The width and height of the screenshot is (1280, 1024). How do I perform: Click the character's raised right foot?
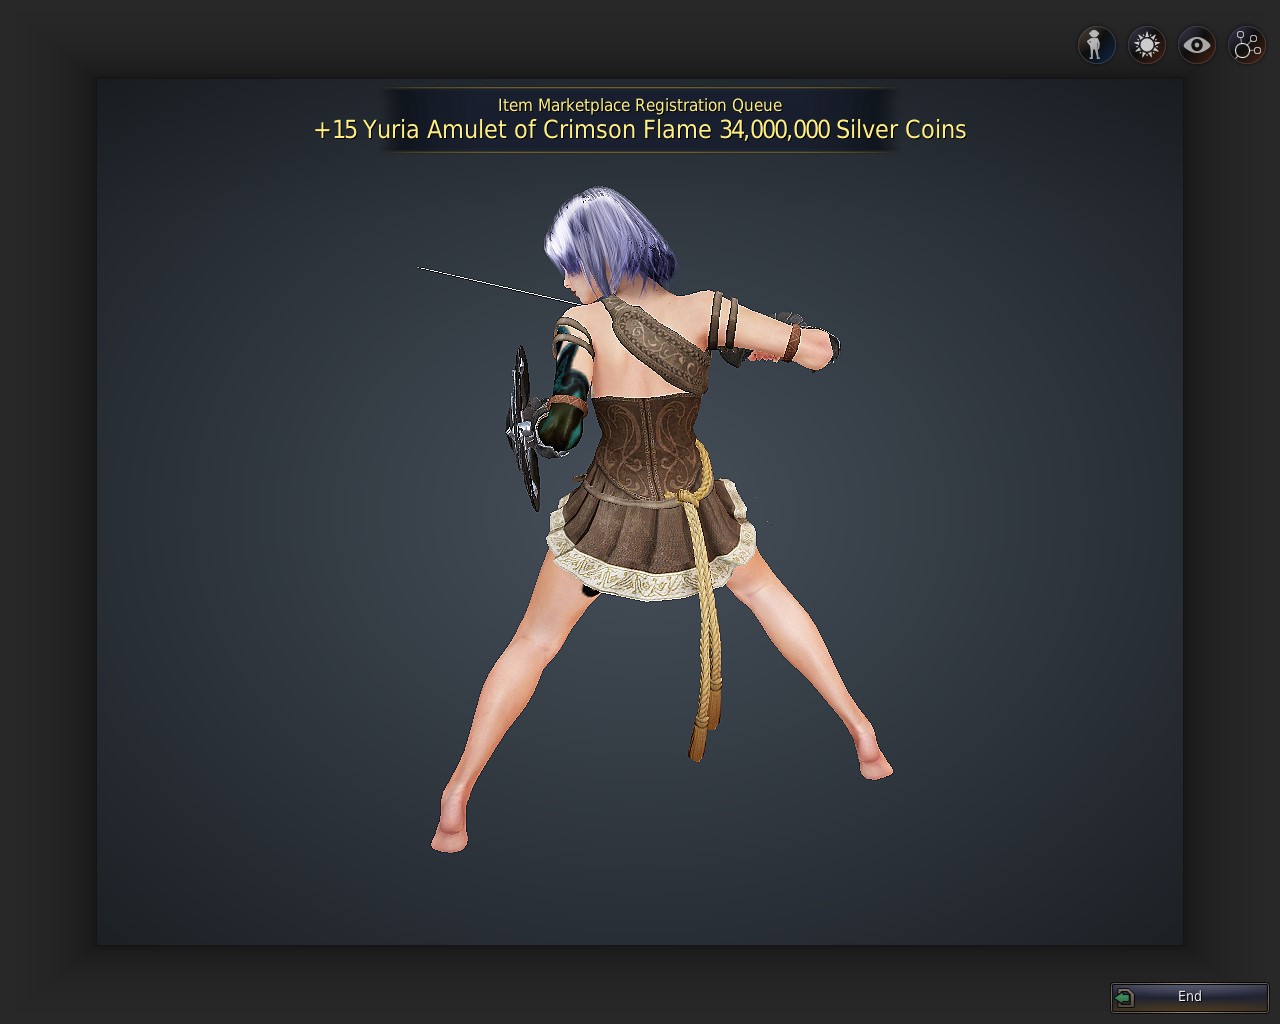875,766
